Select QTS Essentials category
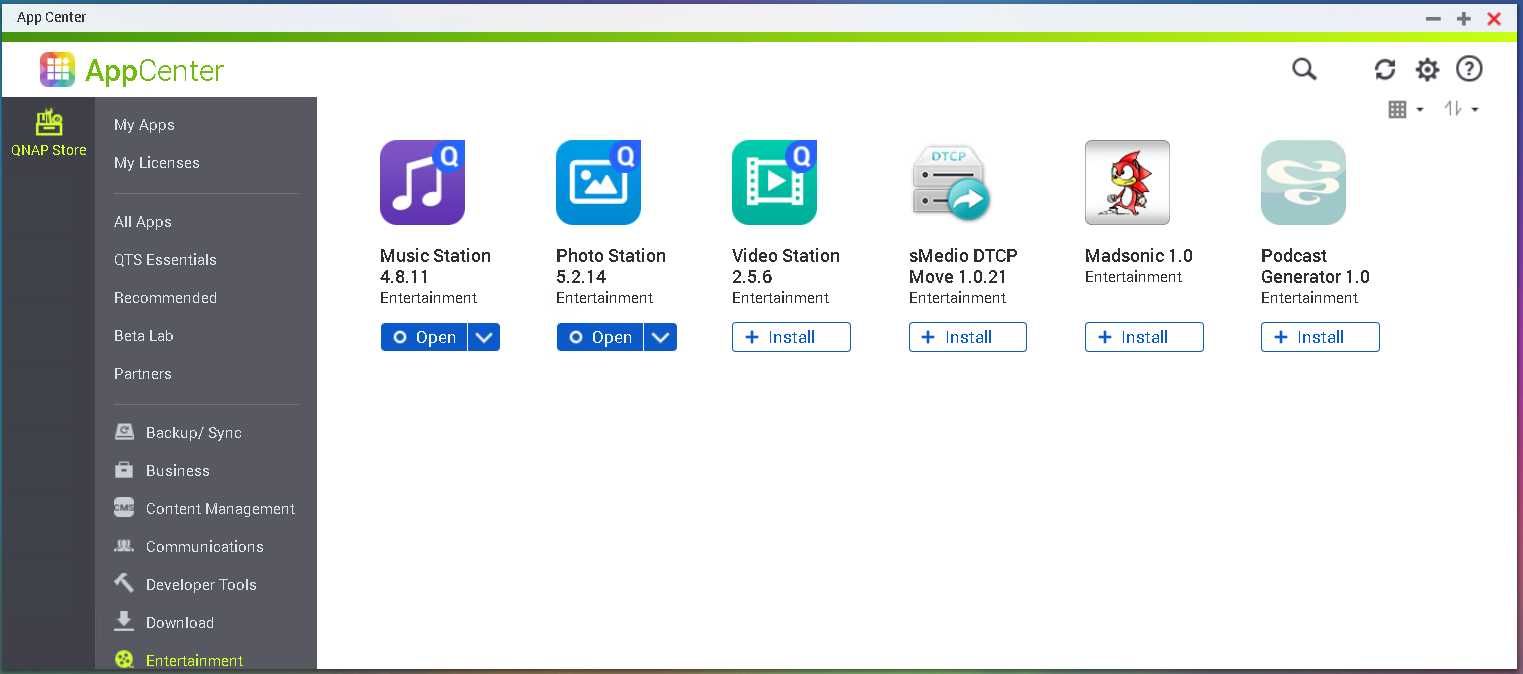Screen dimensions: 1523x674 coord(165,260)
